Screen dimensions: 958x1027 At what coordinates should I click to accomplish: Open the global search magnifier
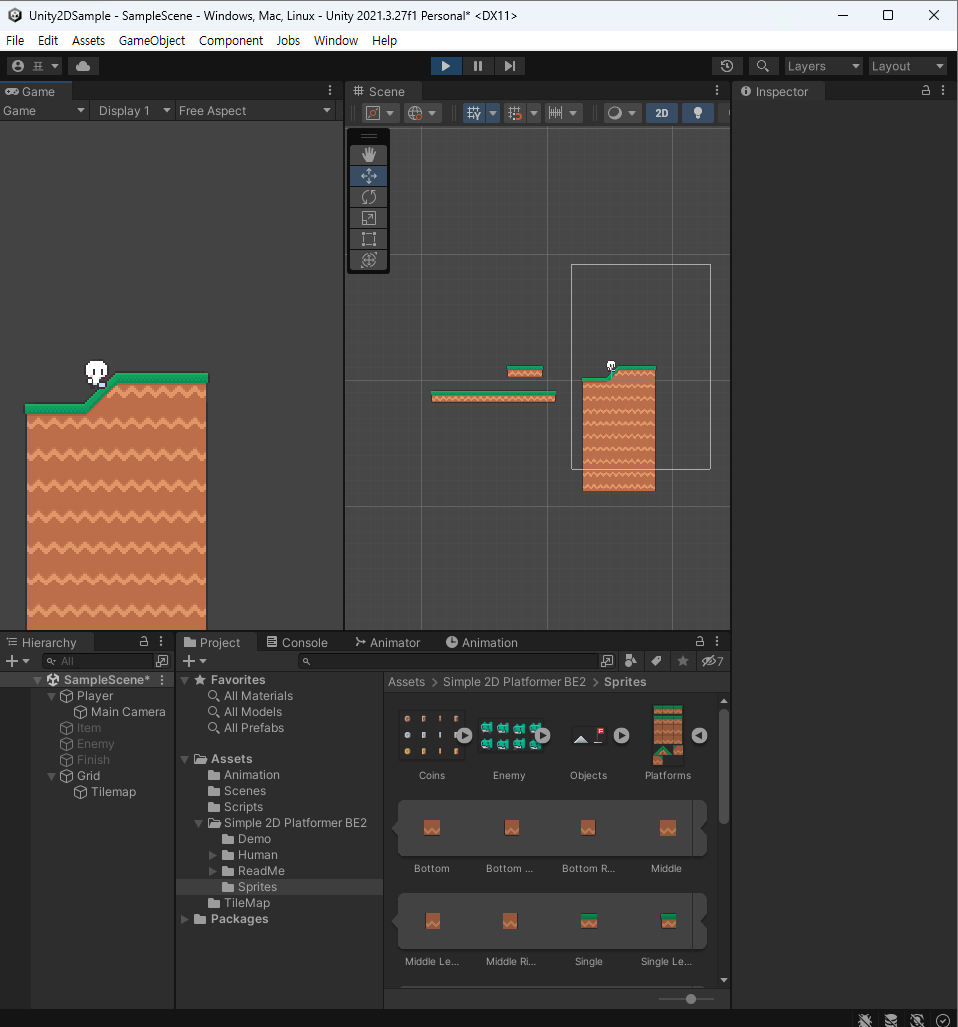pos(762,65)
